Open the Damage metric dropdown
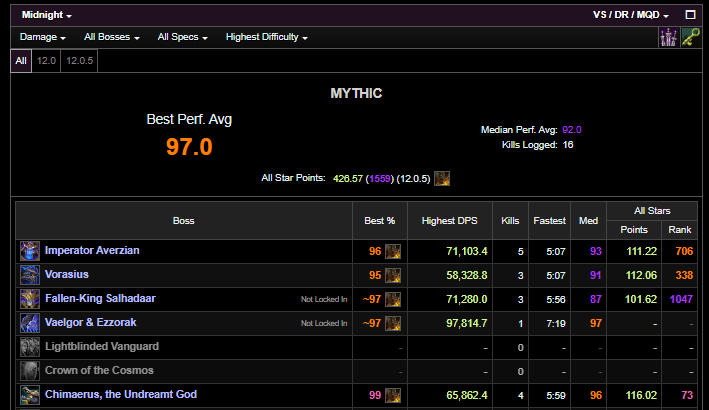 (x=43, y=37)
